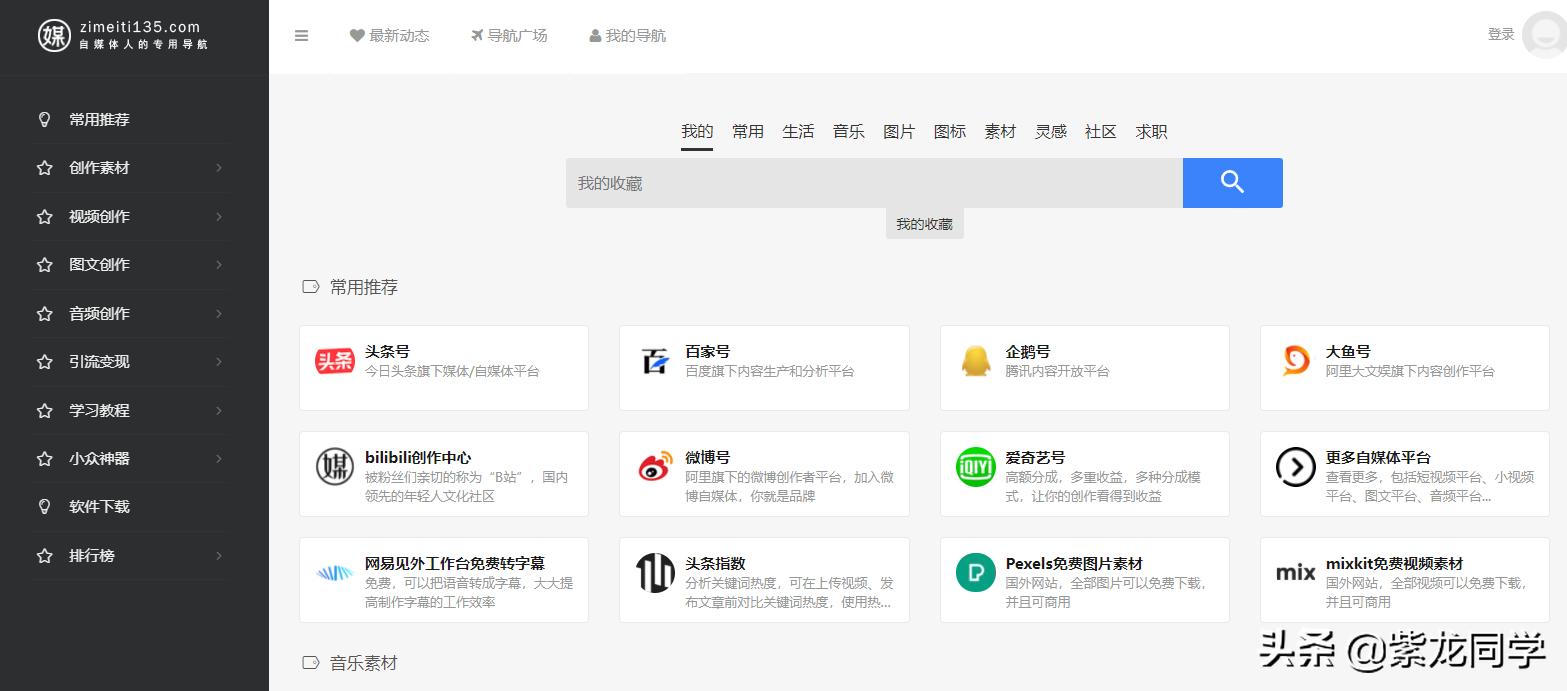Switch to the 求职 search tab
1567x691 pixels.
pos(1152,132)
